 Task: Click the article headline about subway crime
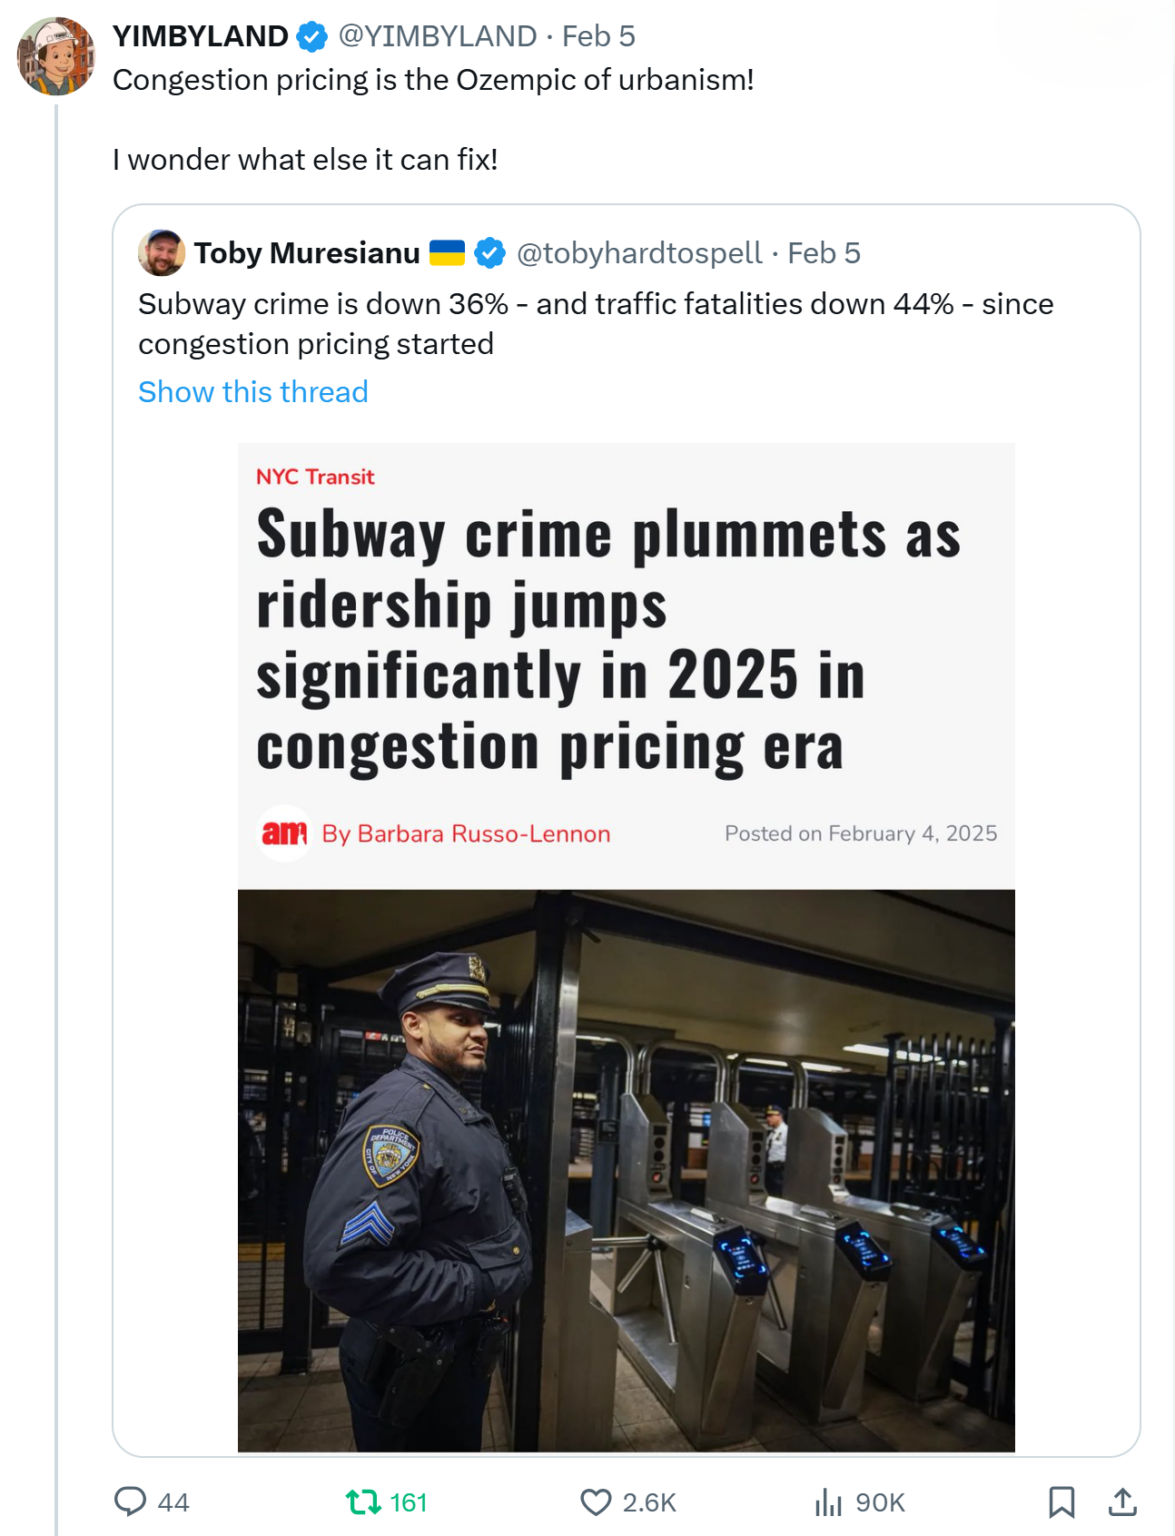click(608, 640)
